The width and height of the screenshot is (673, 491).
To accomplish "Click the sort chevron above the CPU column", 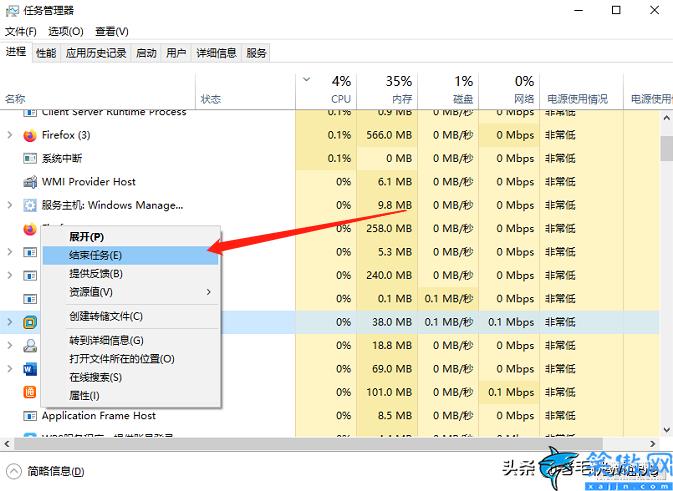I will (x=306, y=79).
